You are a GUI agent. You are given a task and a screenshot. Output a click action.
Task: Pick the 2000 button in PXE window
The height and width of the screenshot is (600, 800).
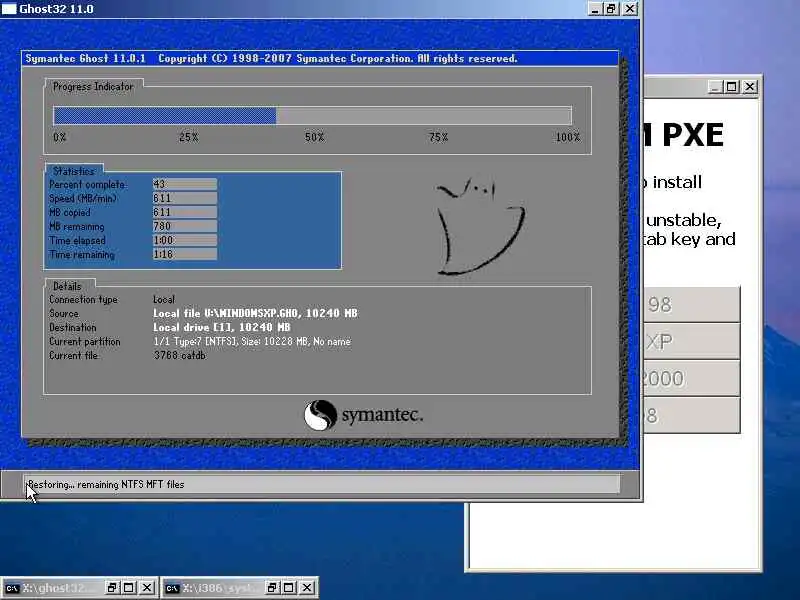pyautogui.click(x=691, y=379)
